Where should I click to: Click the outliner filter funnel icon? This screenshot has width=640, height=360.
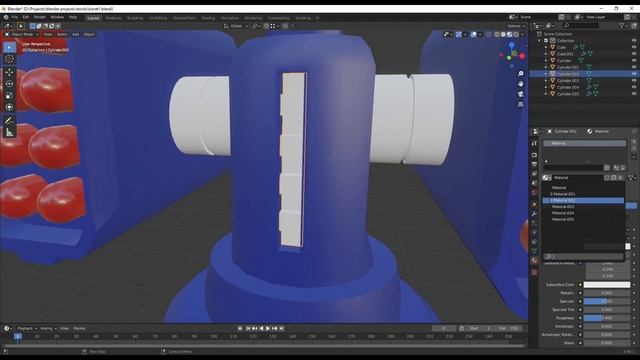click(x=622, y=25)
